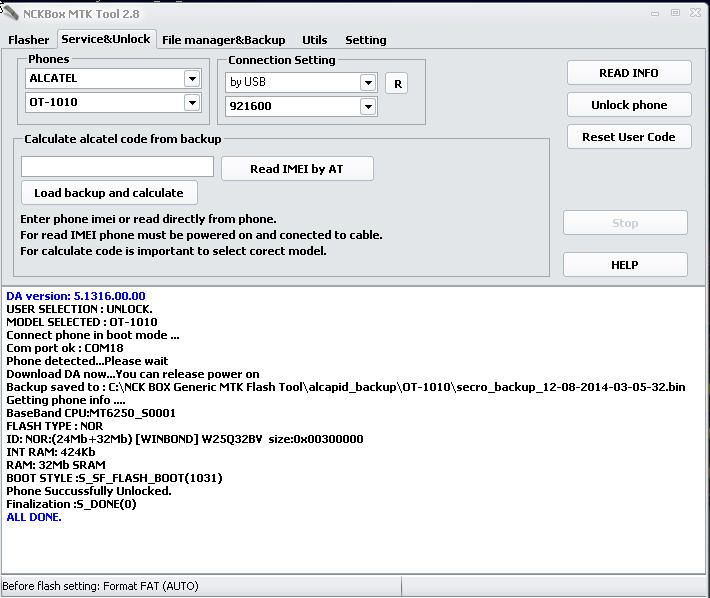The height and width of the screenshot is (598, 710).
Task: Click the Read IMEI by AT button
Action: 297,169
